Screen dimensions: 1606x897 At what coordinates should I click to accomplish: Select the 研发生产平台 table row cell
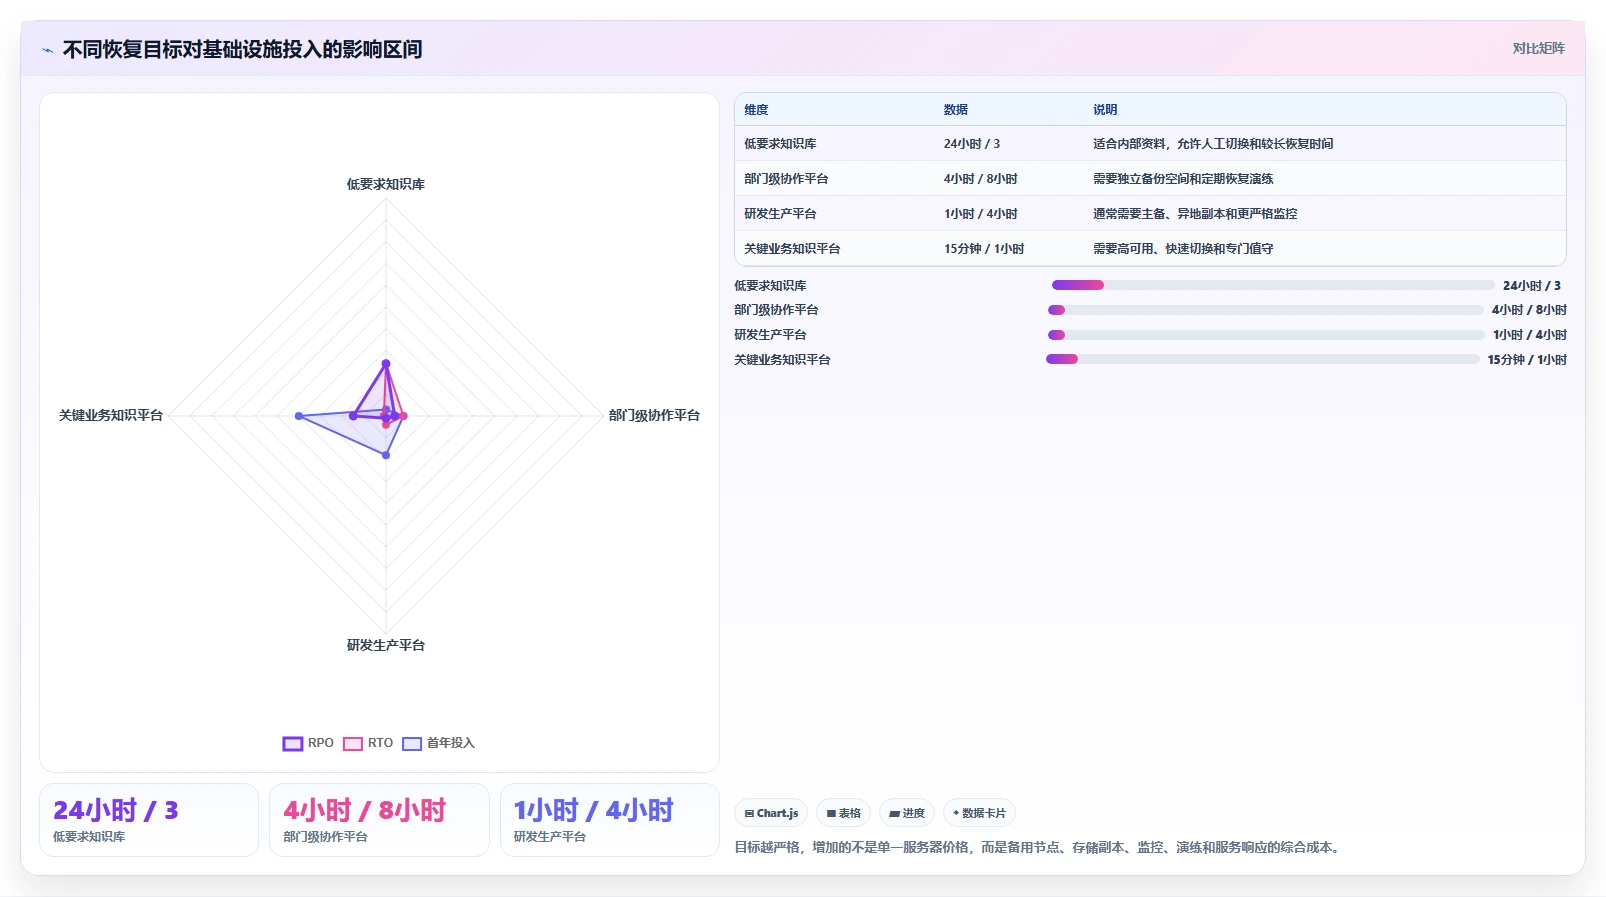point(780,214)
